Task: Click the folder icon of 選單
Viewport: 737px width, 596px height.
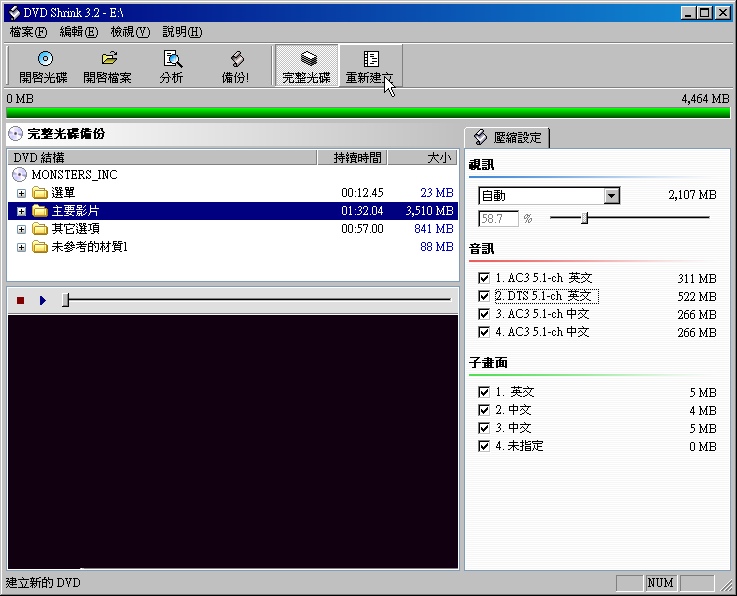Action: coord(40,193)
